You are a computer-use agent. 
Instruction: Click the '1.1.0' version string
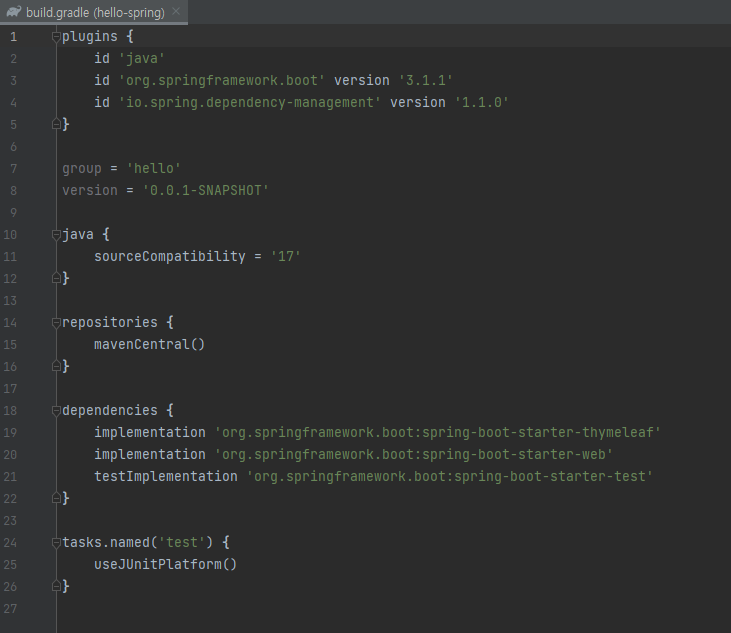tap(482, 103)
